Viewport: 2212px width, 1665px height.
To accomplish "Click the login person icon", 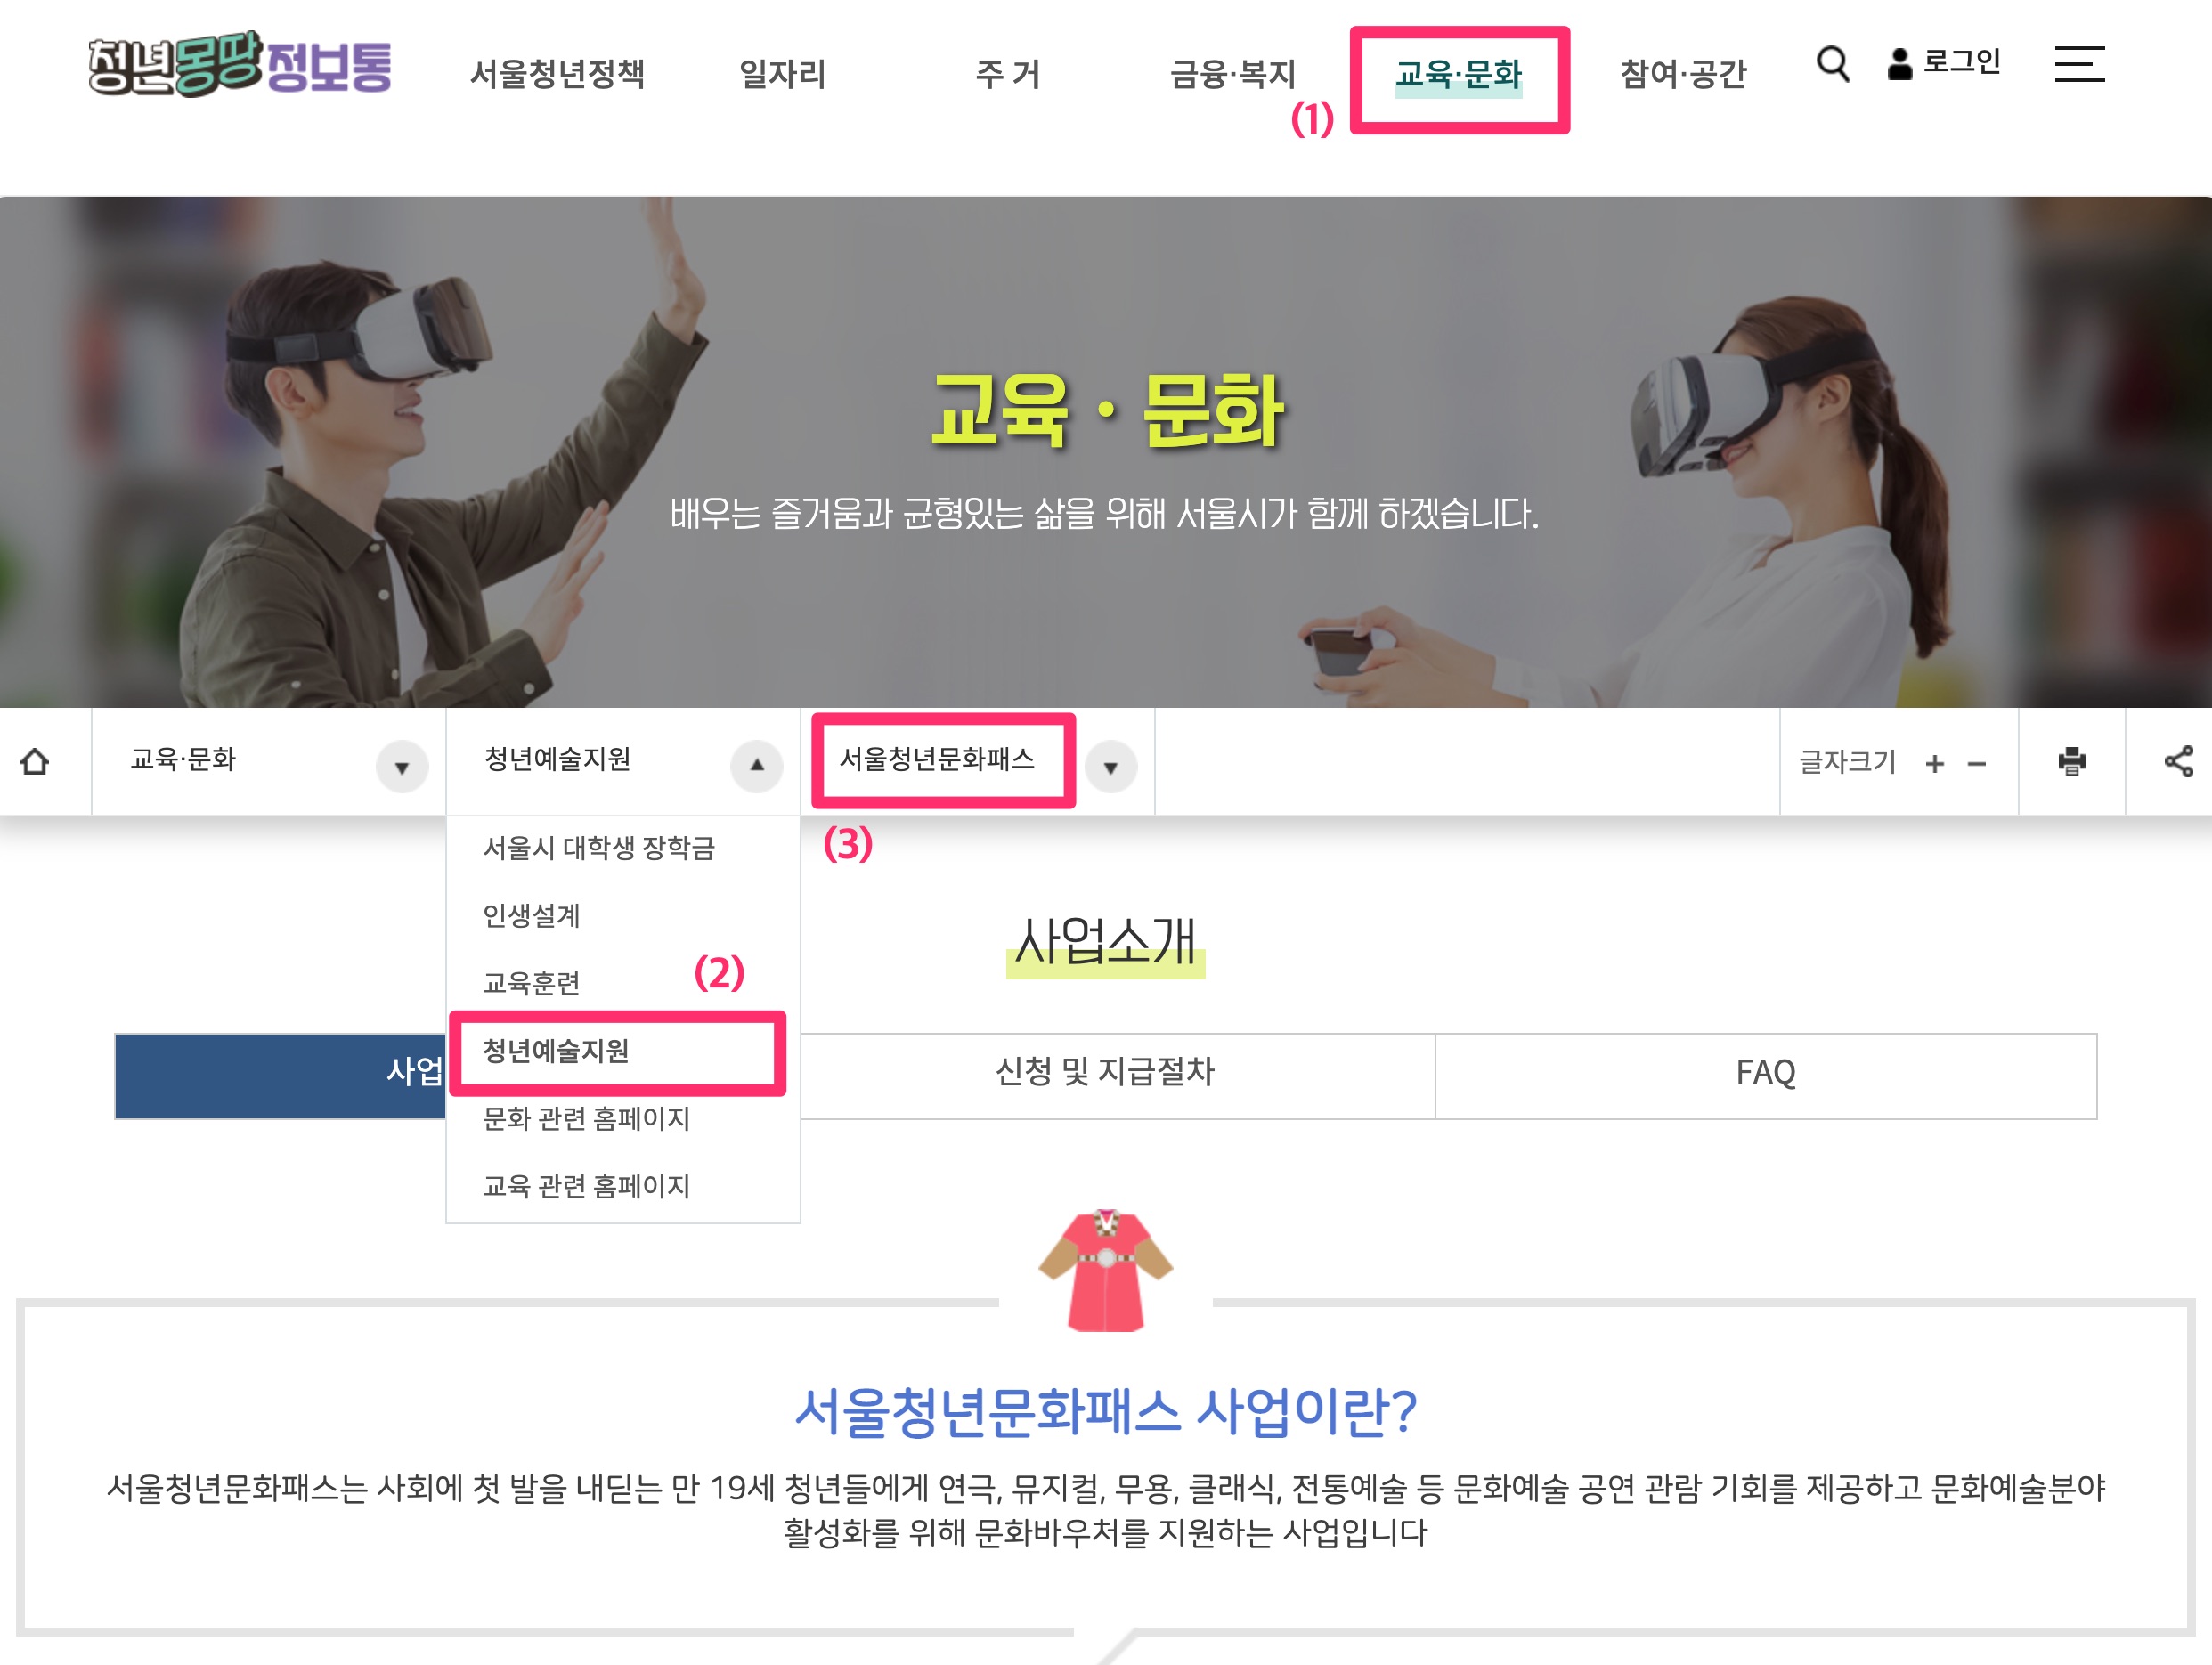I will (1899, 62).
